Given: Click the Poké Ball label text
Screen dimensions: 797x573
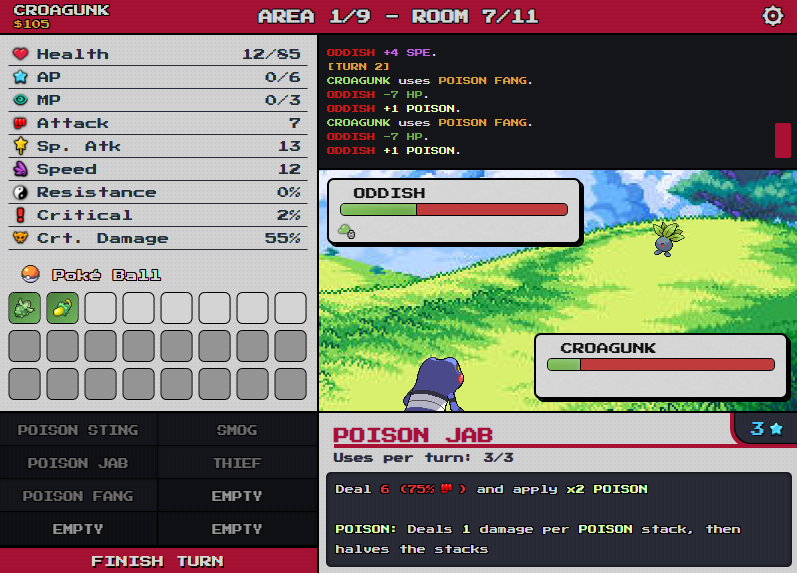Looking at the screenshot, I should click(x=106, y=275).
